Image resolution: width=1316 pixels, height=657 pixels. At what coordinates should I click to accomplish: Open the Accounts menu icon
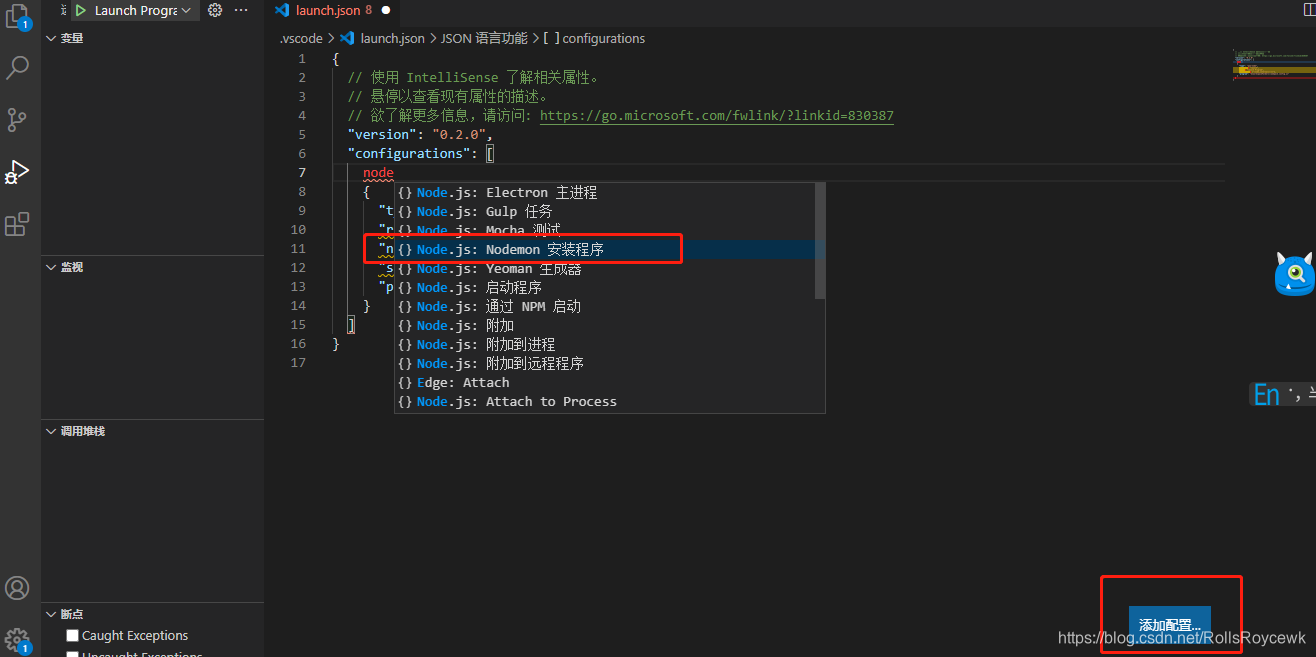tap(17, 588)
